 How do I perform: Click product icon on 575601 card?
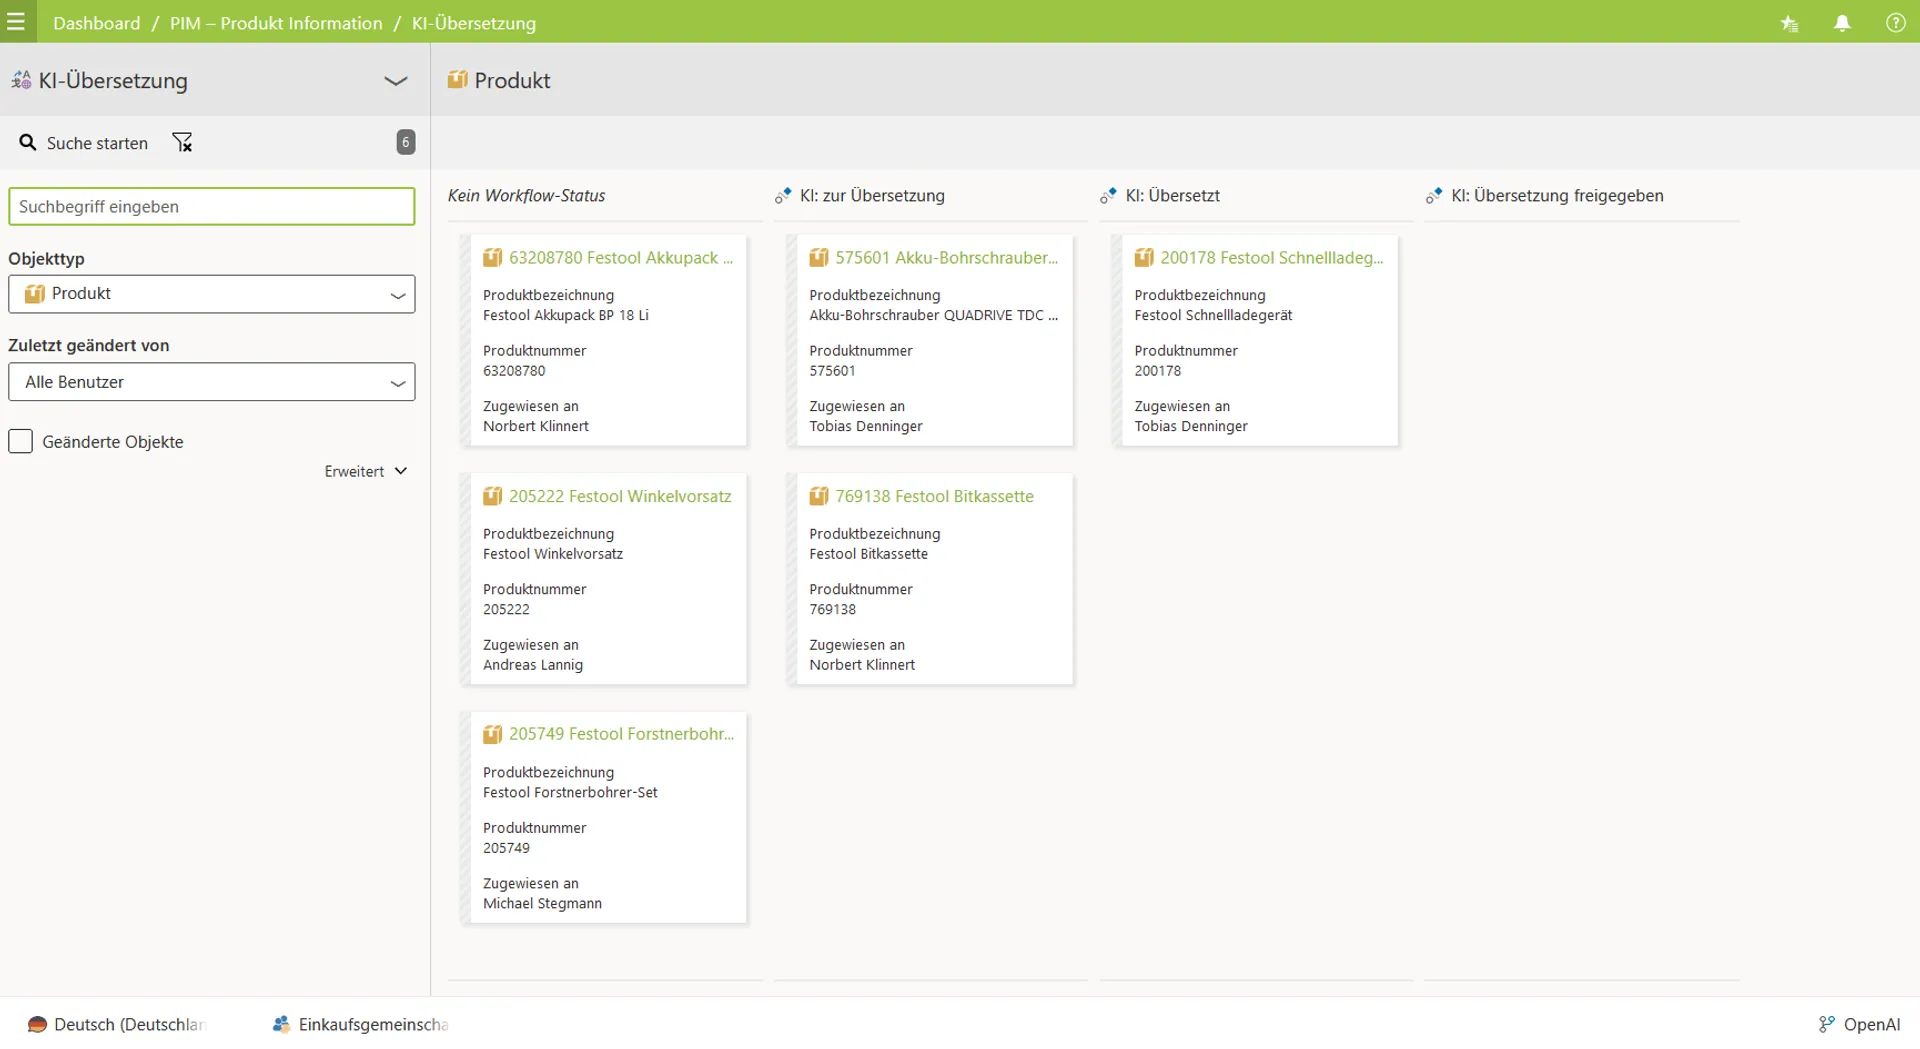pos(819,258)
